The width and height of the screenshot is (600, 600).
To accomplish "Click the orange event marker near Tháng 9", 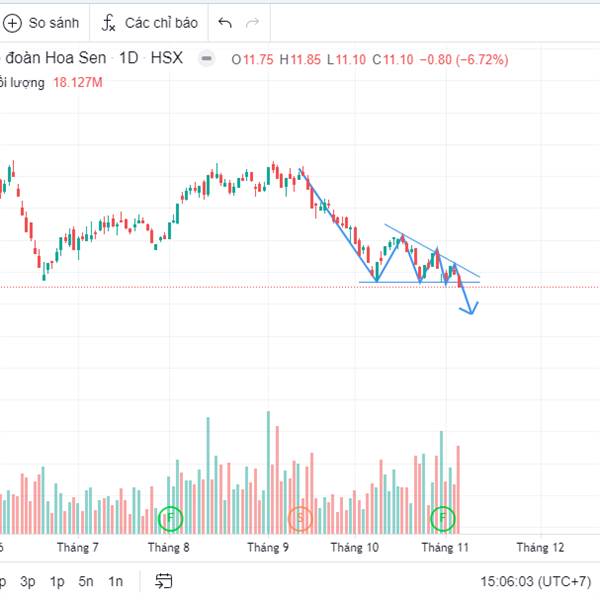I will point(300,518).
